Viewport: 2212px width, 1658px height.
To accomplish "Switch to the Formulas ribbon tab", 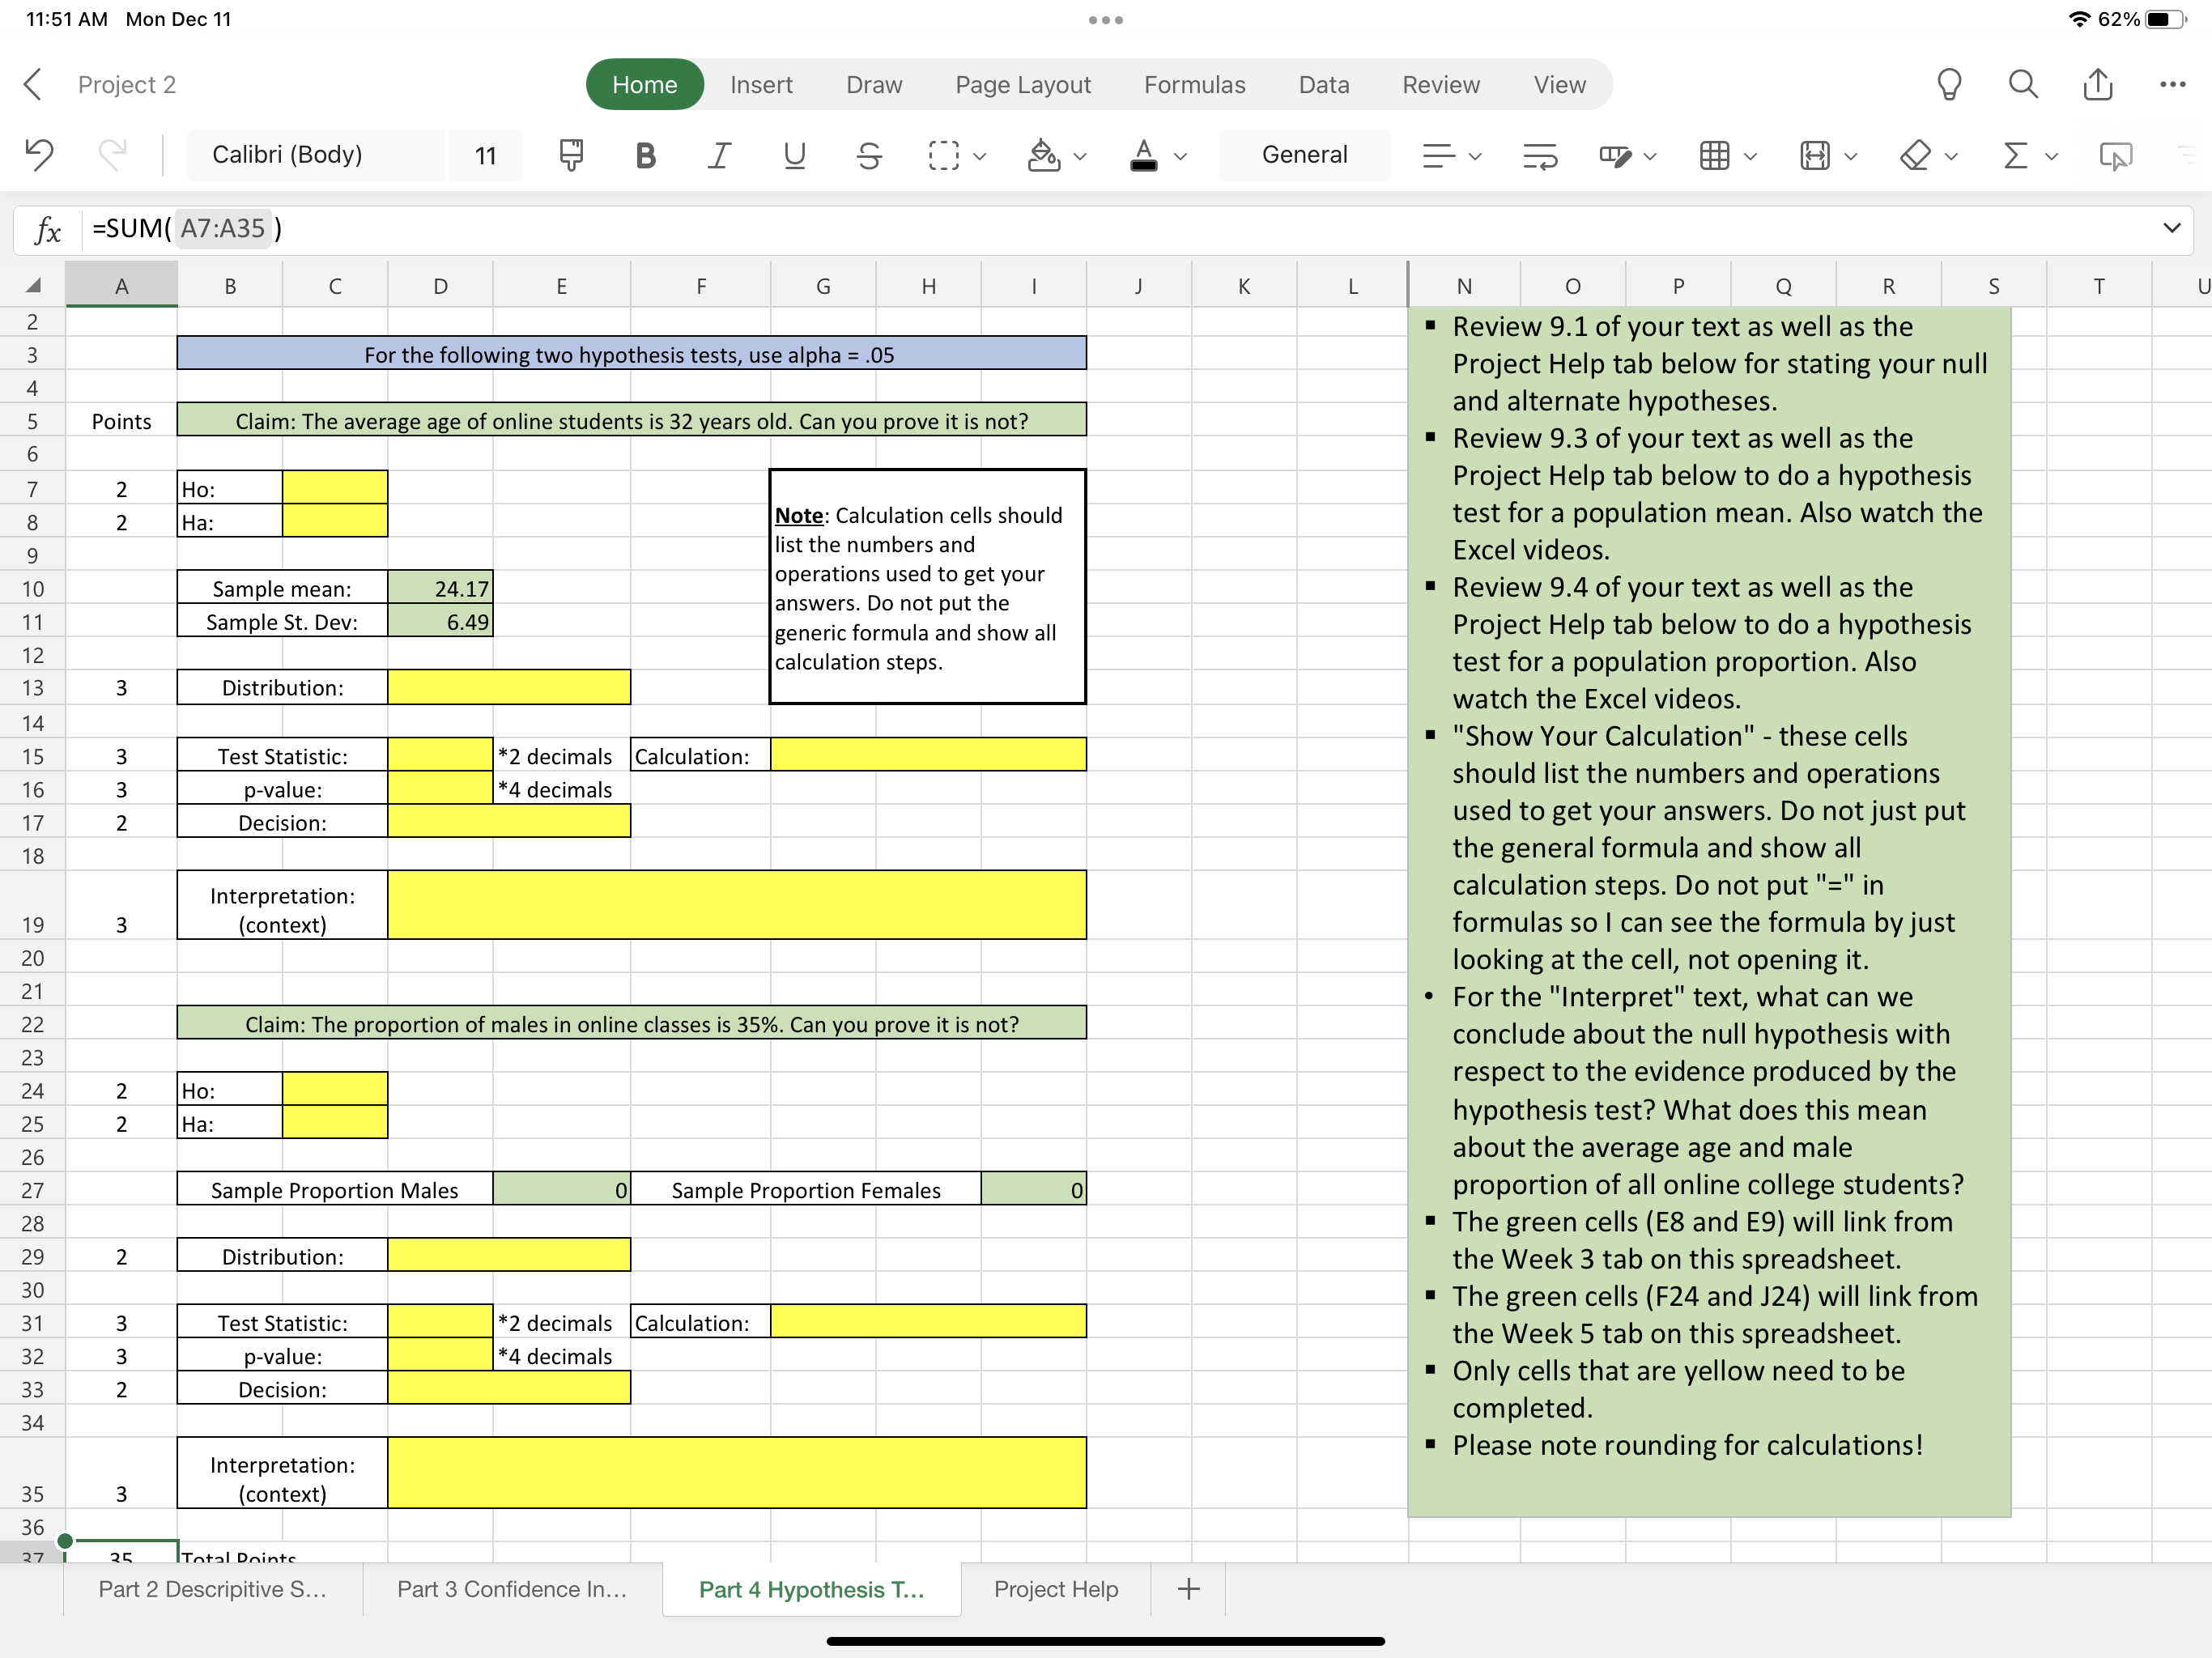I will (x=1194, y=85).
